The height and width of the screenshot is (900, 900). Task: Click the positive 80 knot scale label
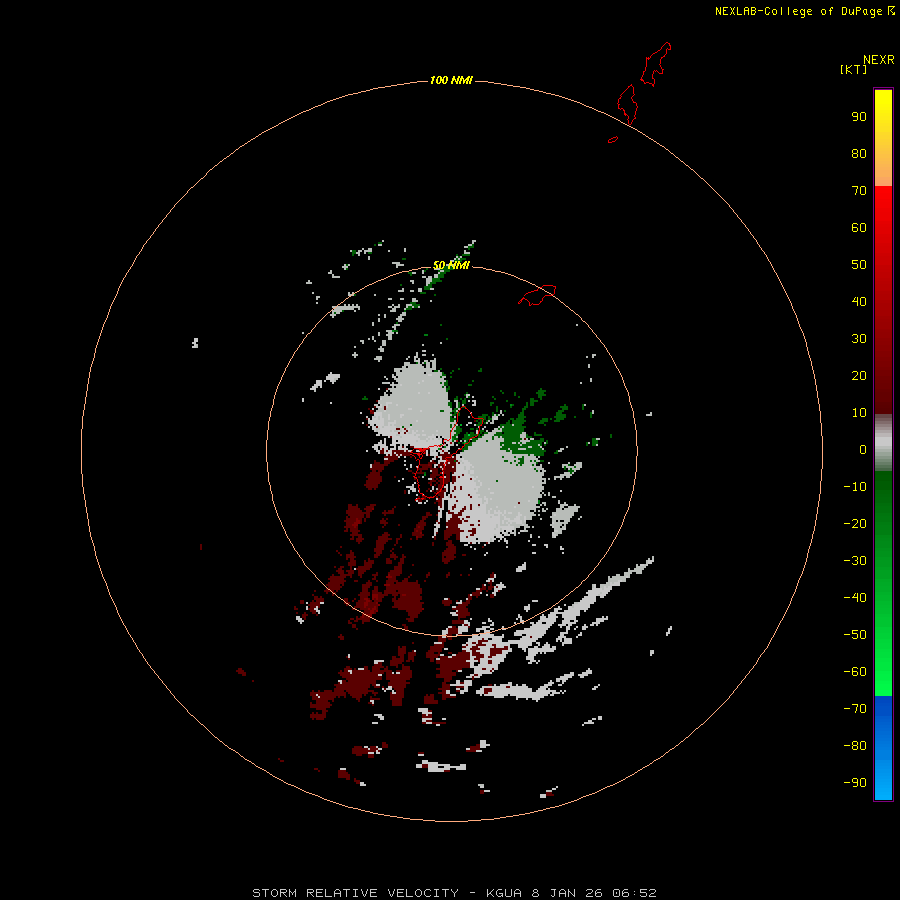(859, 153)
